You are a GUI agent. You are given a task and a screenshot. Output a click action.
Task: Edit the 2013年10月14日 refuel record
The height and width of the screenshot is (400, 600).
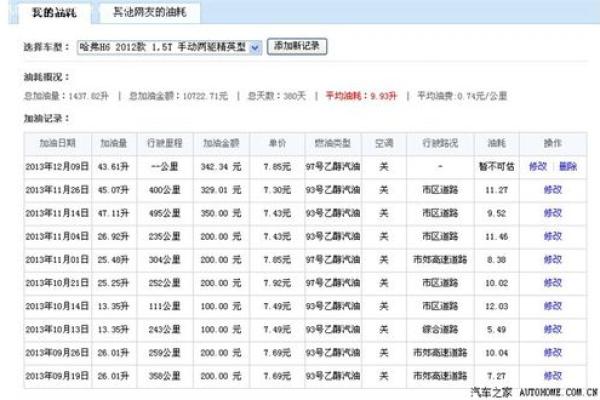(x=552, y=306)
